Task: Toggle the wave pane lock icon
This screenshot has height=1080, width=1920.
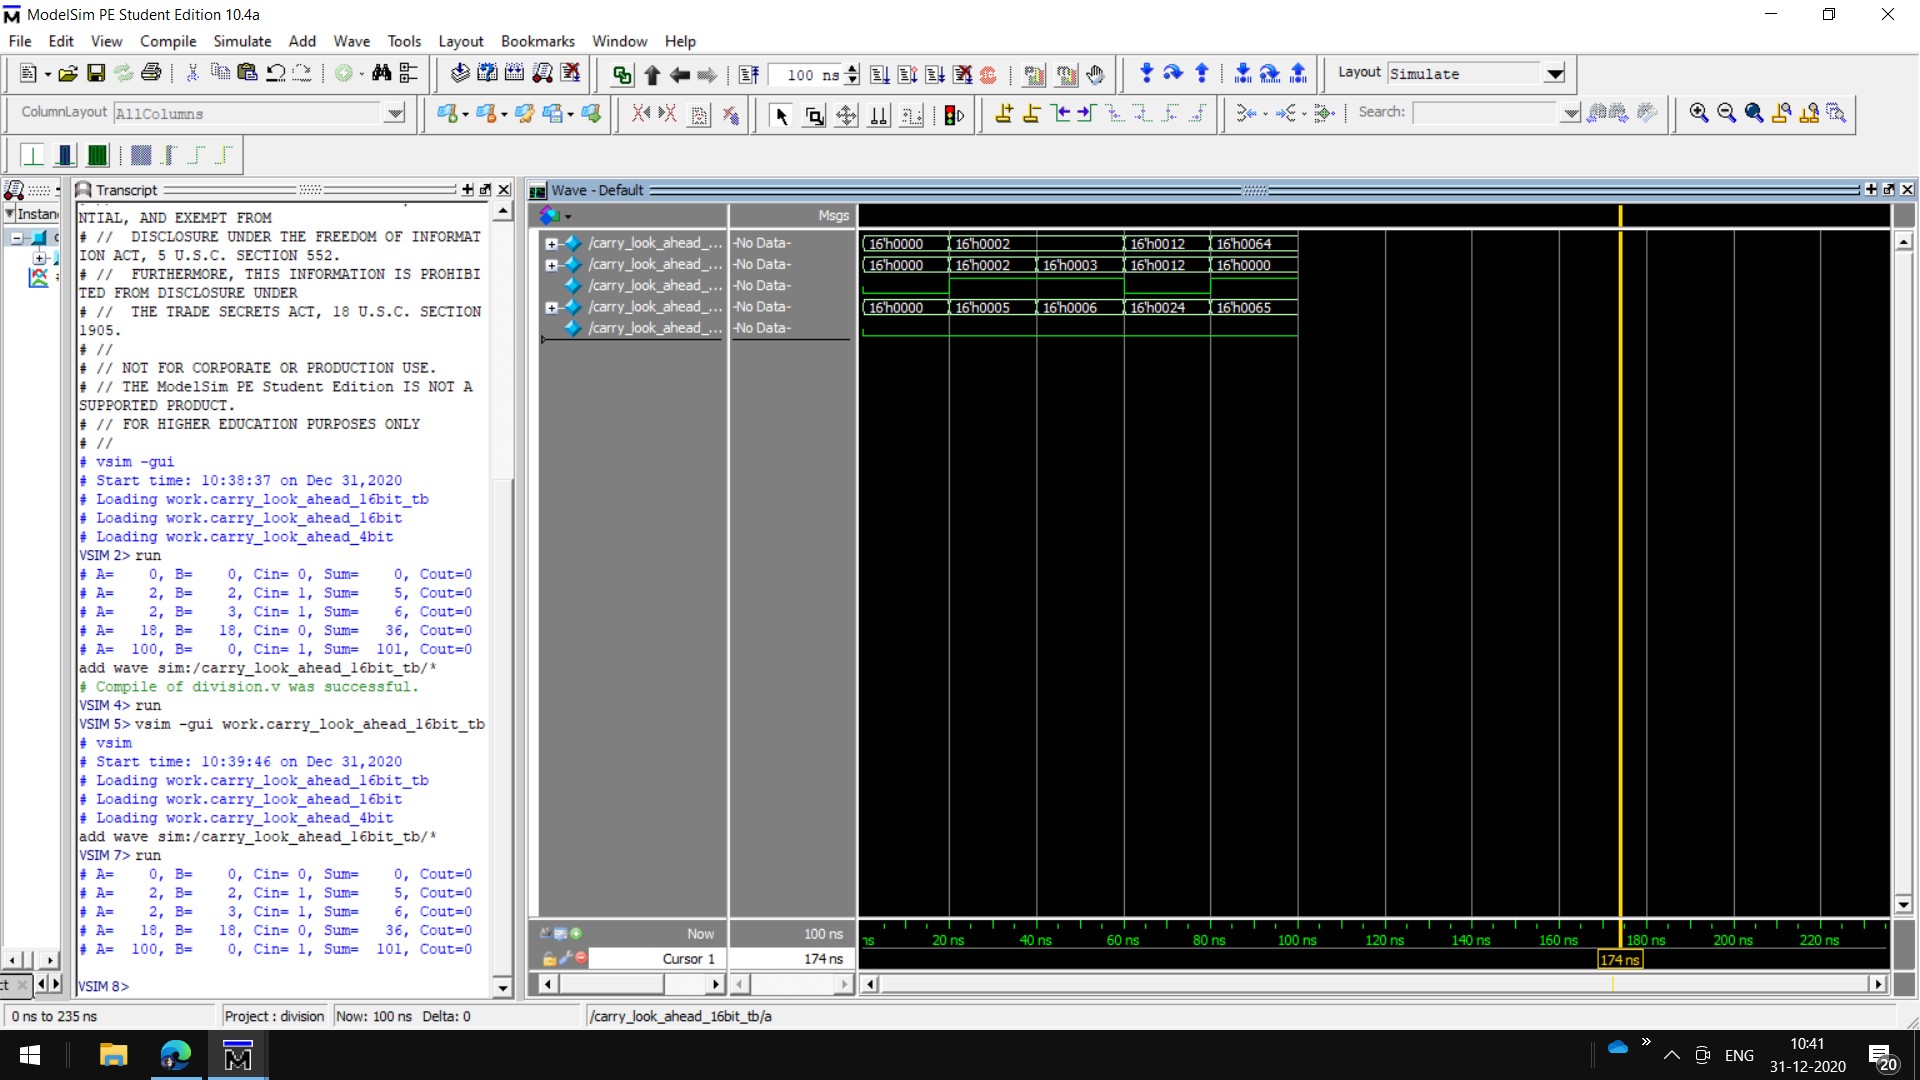Action: [x=549, y=958]
